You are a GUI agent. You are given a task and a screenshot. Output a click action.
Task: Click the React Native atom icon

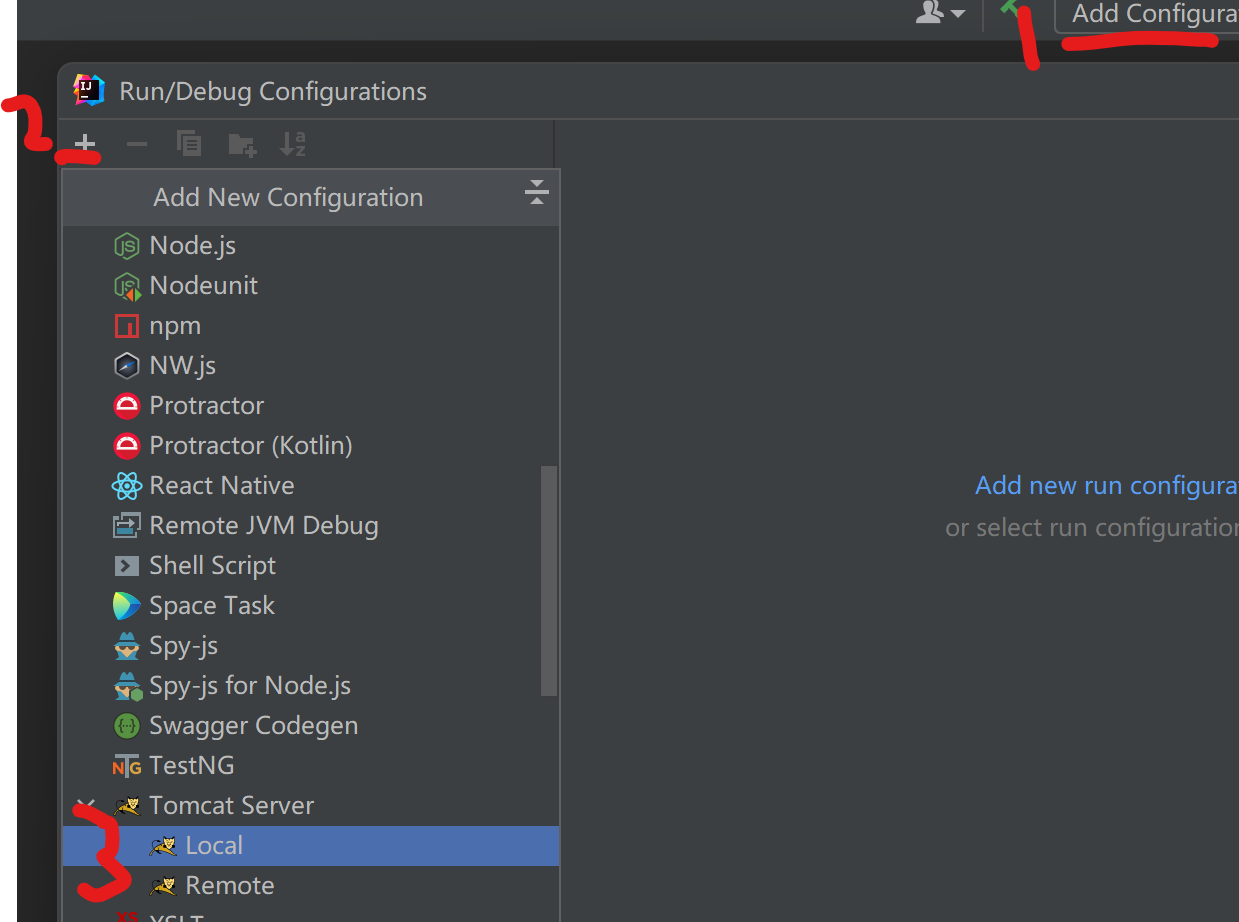[x=126, y=486]
